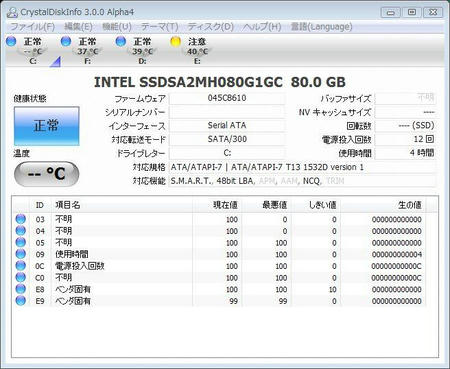Select drive D: blue status icon
Image resolution: width=450 pixels, height=369 pixels.
coord(121,41)
